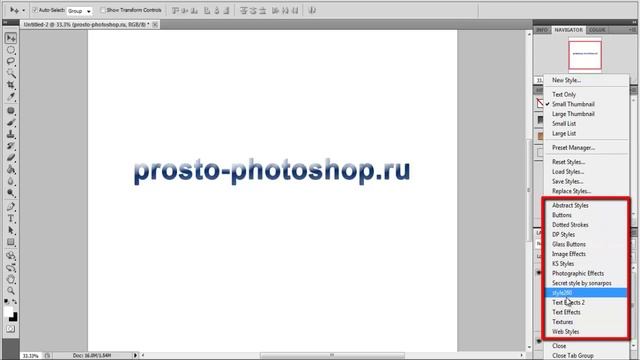Viewport: 640px width, 360px height.
Task: Select the Clone Stamp tool
Action: coord(11,134)
